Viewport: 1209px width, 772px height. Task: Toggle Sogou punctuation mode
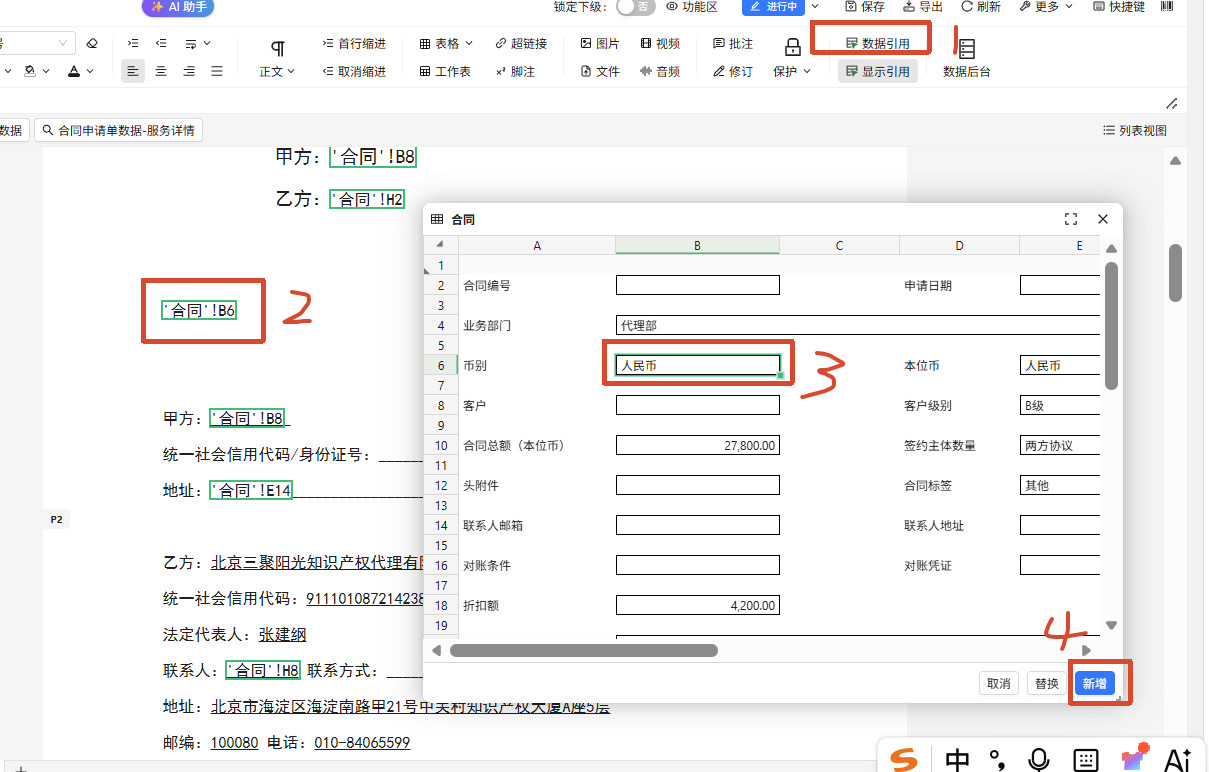point(997,760)
